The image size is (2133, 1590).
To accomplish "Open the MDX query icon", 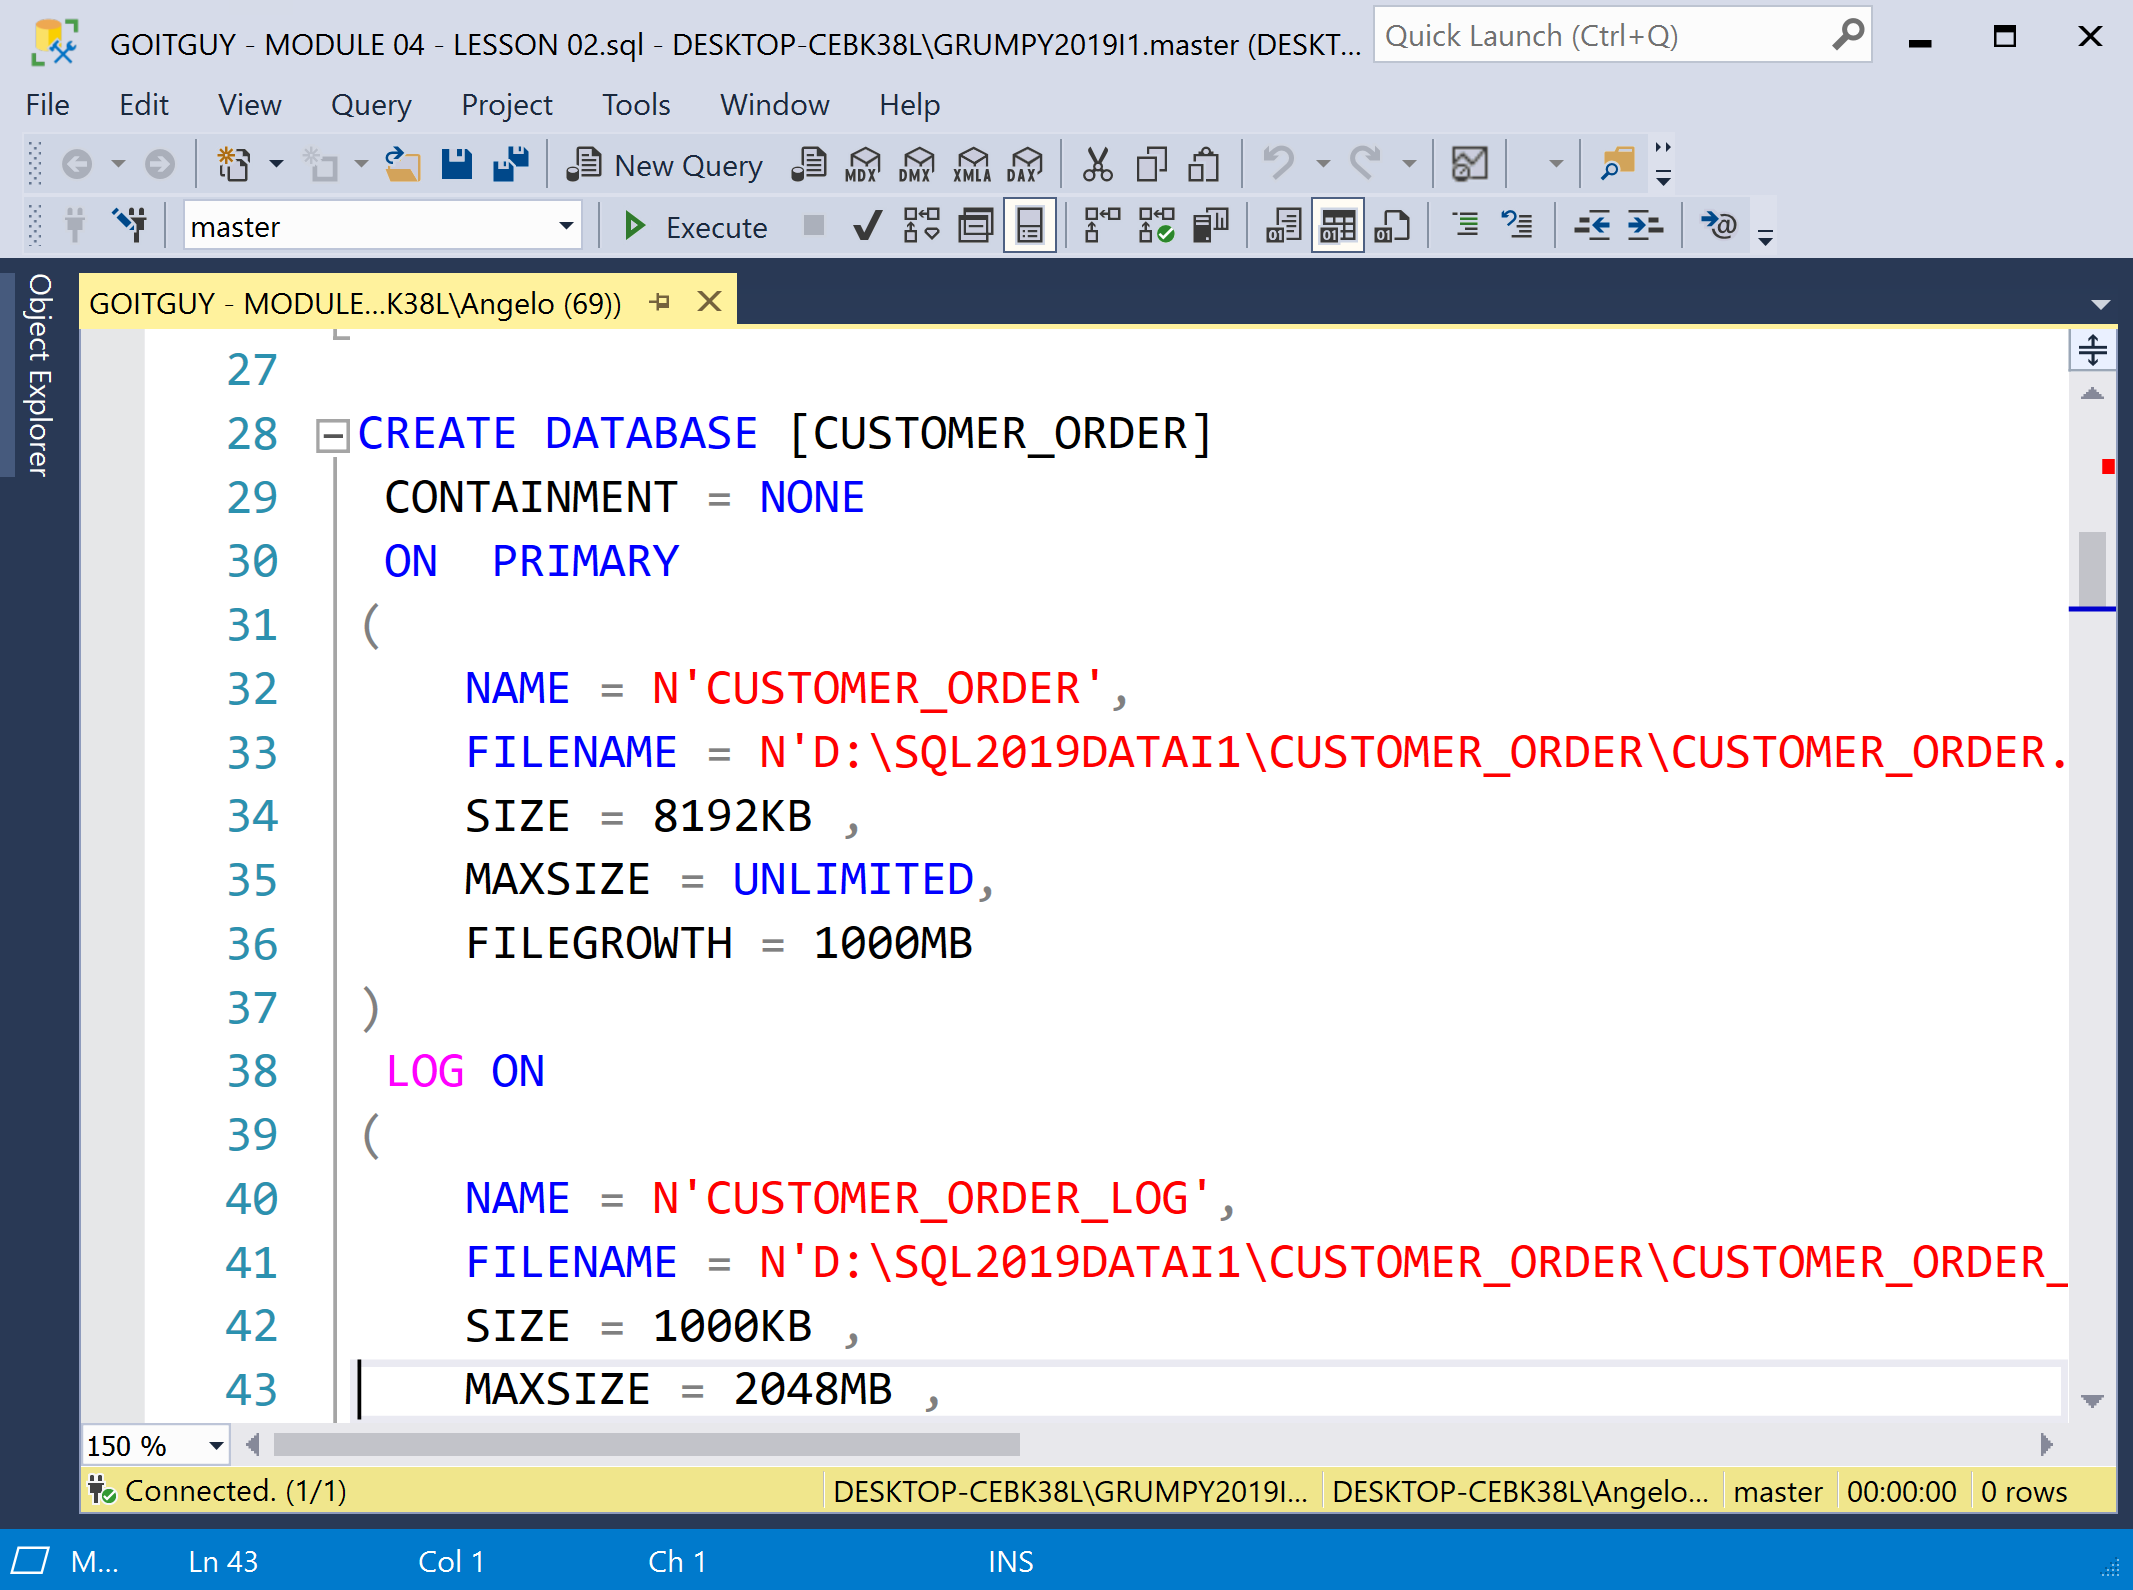I will [x=862, y=164].
